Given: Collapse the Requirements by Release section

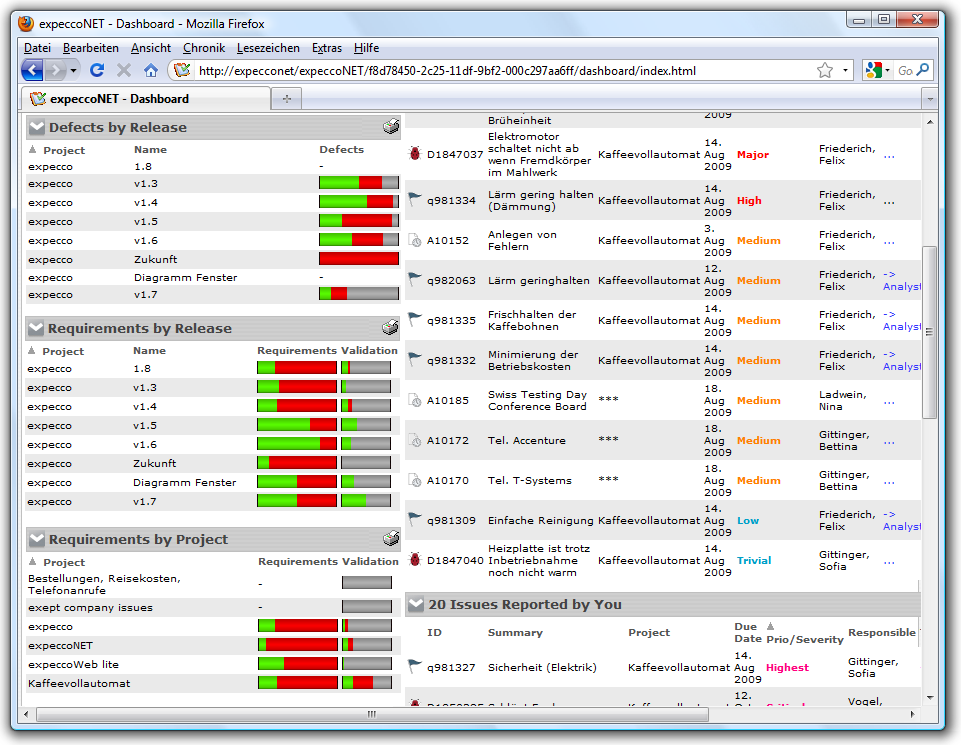Looking at the screenshot, I should click(x=37, y=328).
